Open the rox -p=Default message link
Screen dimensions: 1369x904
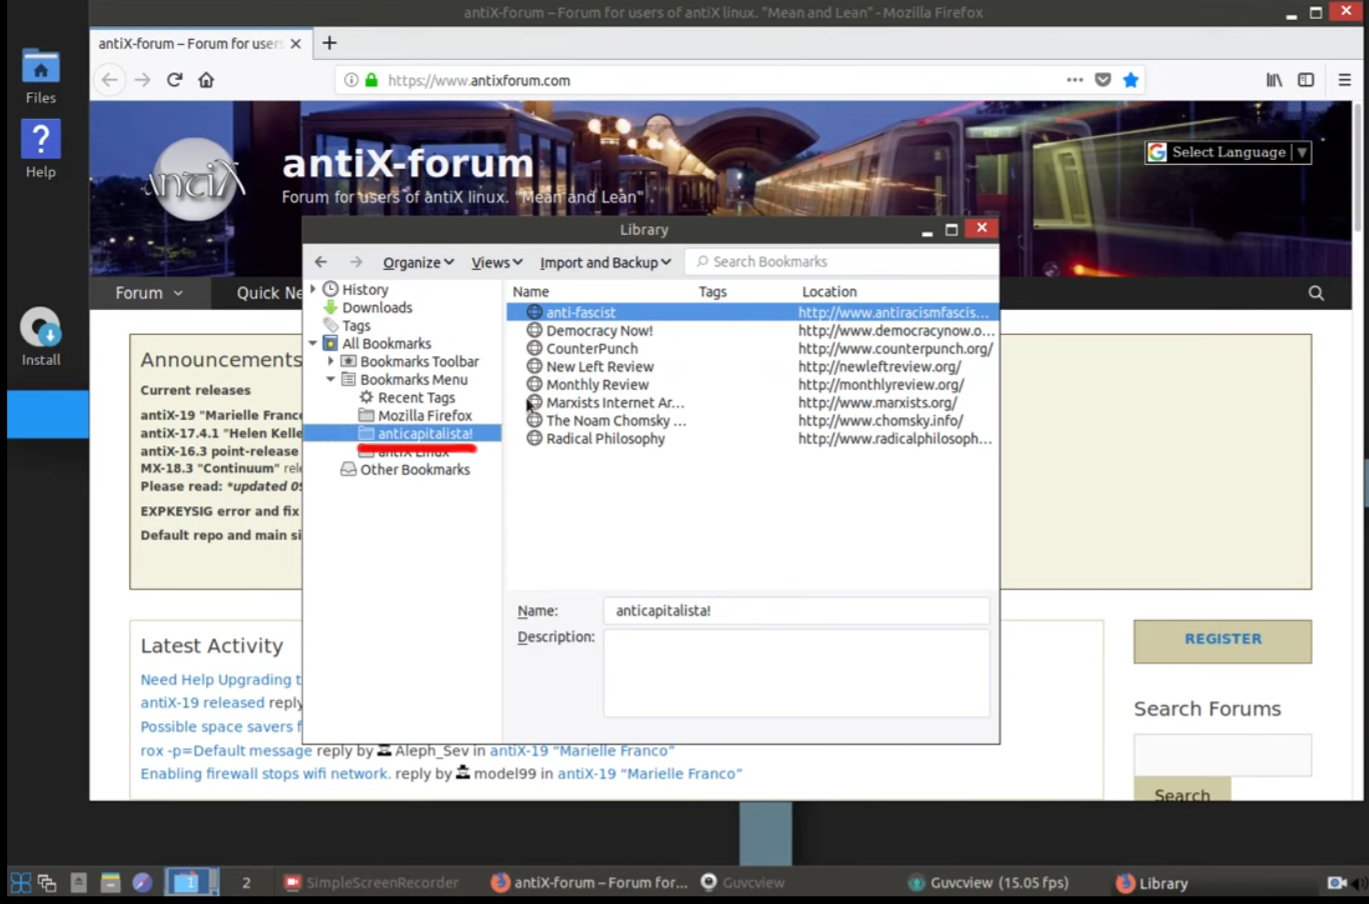tap(226, 750)
